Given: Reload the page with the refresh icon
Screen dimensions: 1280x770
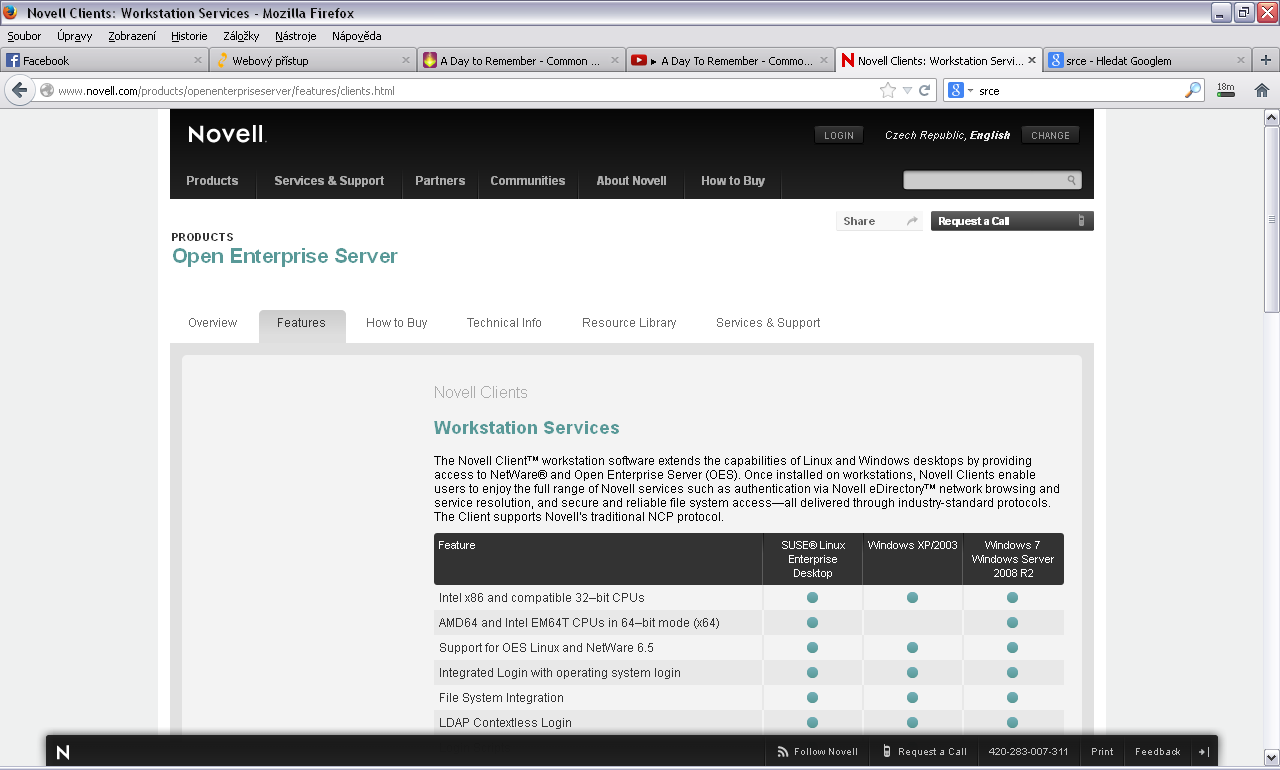Looking at the screenshot, I should tap(925, 90).
